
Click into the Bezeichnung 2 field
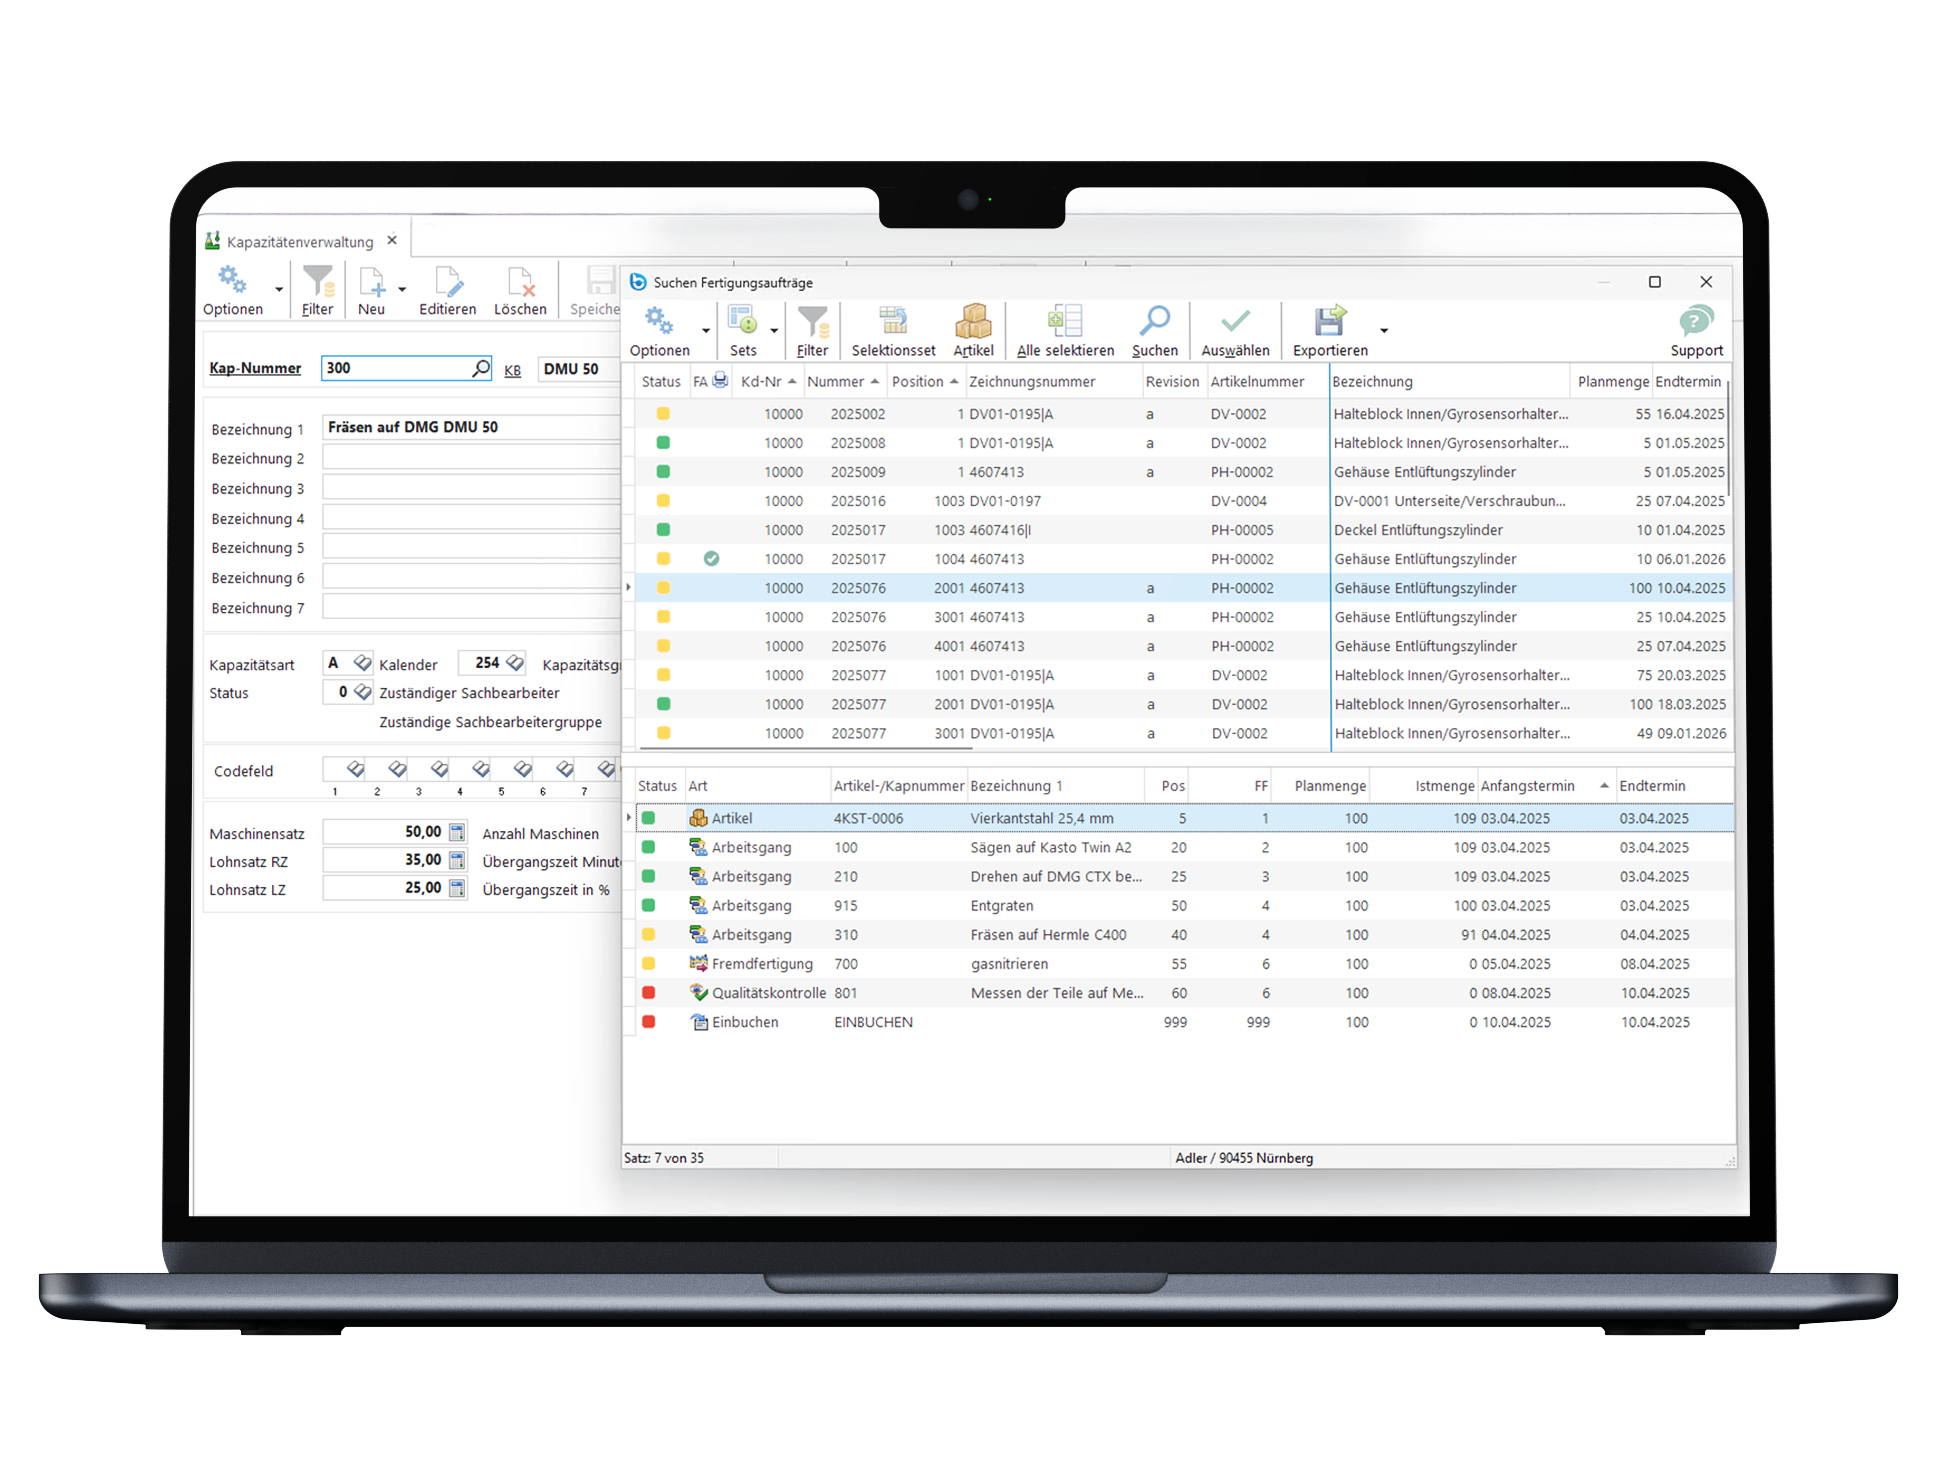tap(471, 458)
